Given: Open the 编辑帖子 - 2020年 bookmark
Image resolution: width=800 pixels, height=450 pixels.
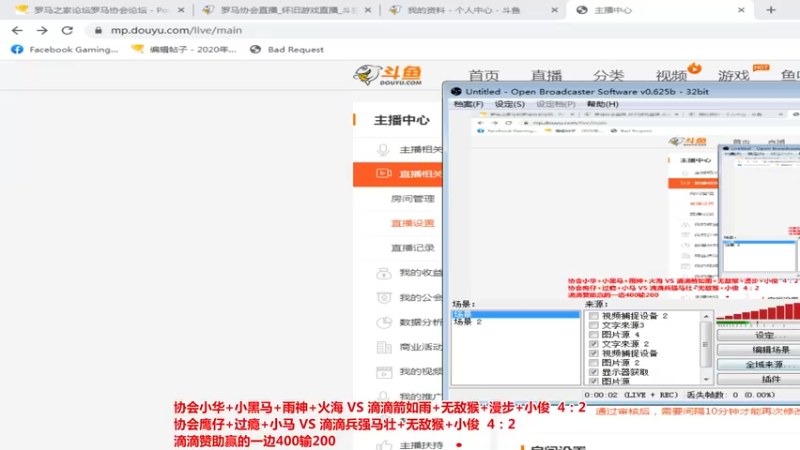Looking at the screenshot, I should 184,49.
